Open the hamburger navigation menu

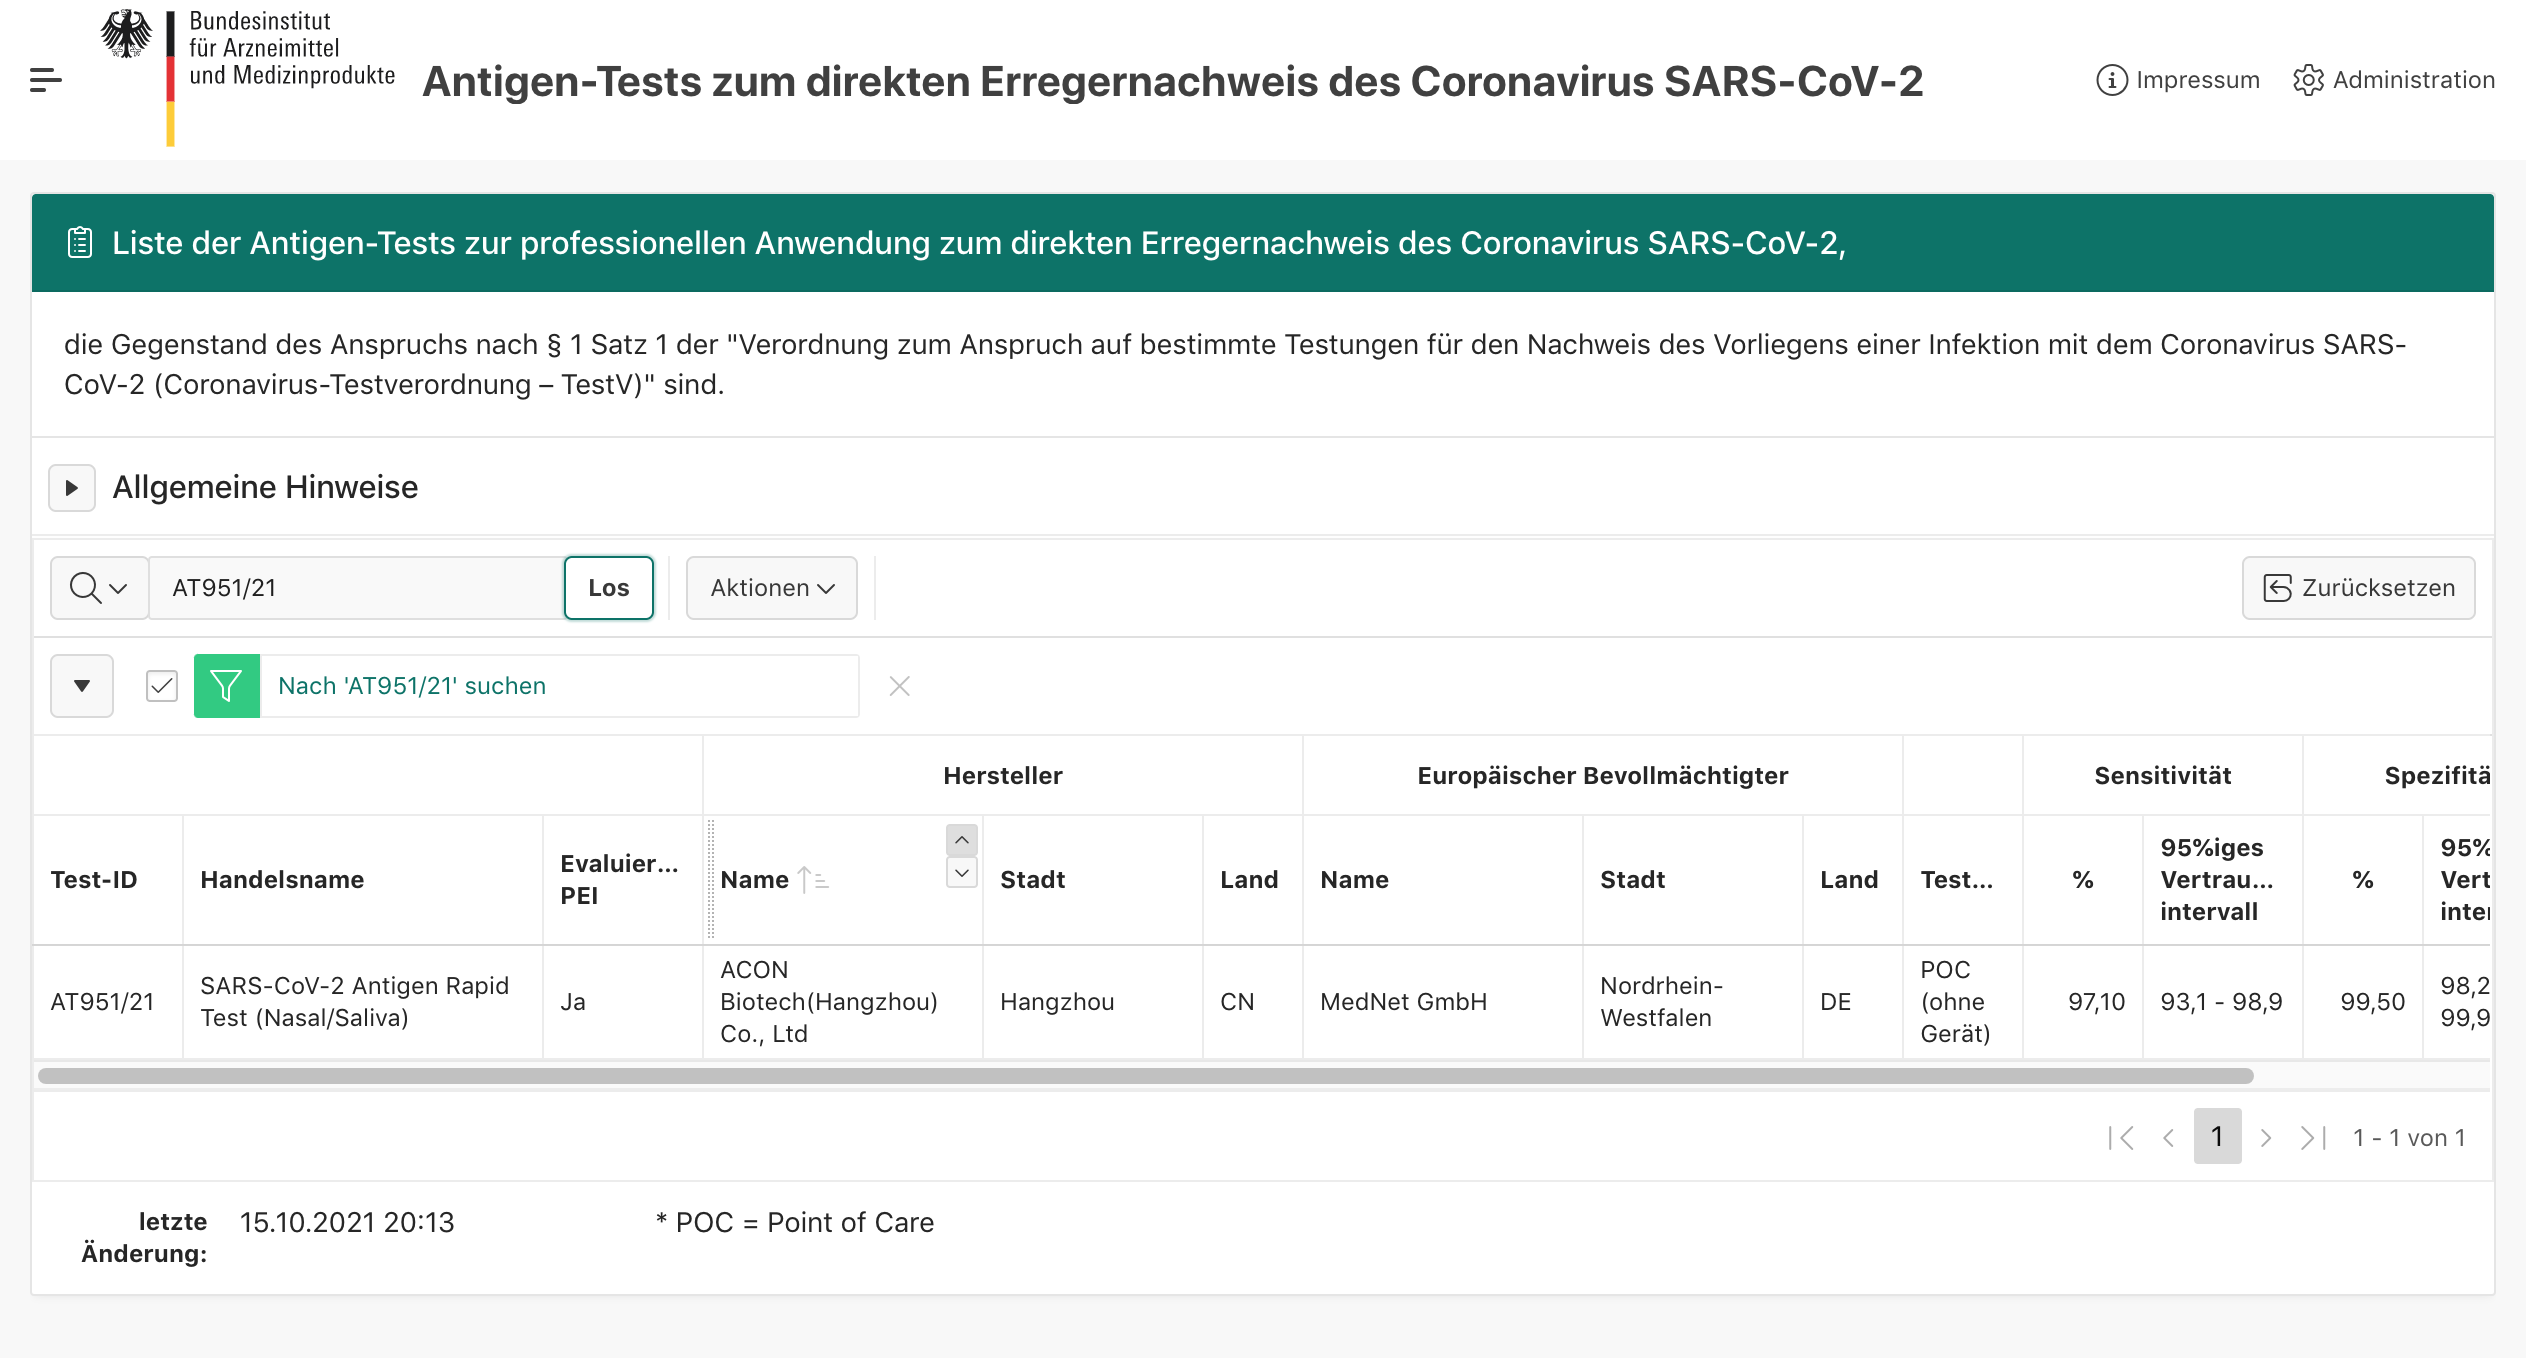coord(46,80)
